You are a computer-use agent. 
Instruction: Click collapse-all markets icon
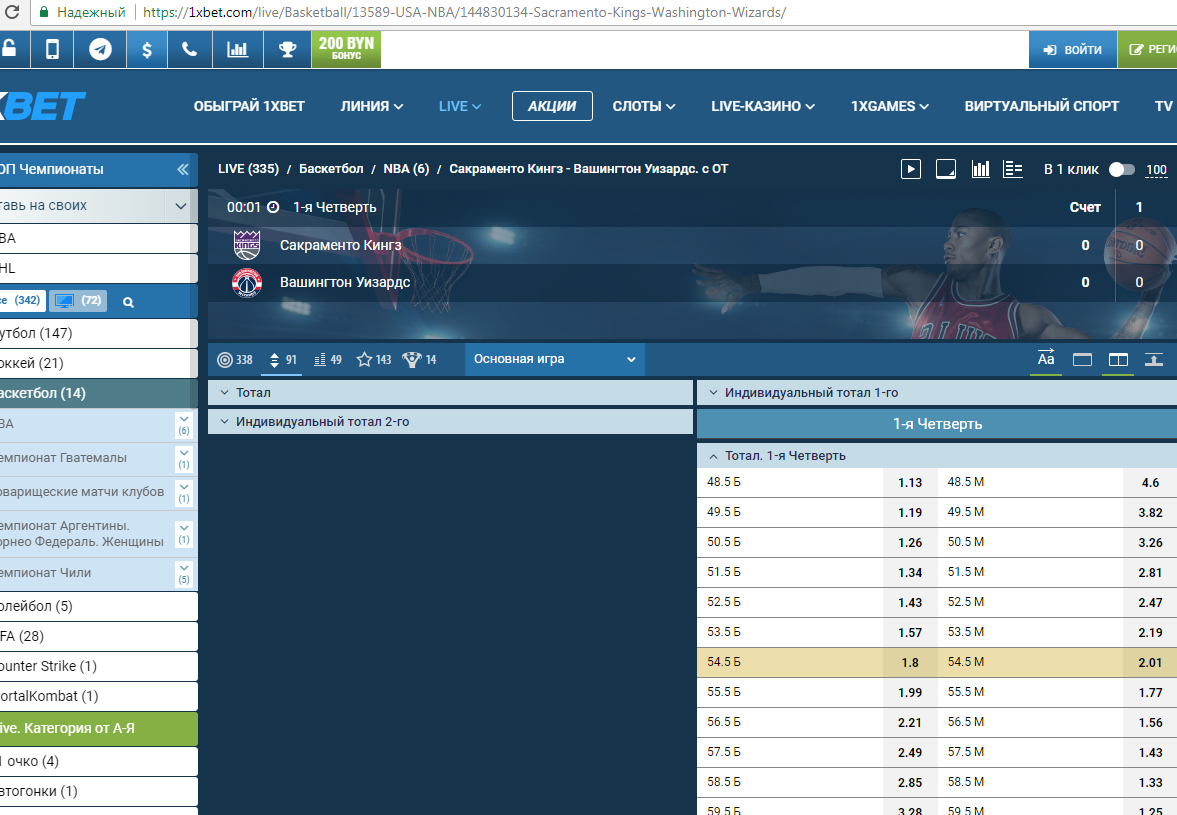(x=1154, y=359)
